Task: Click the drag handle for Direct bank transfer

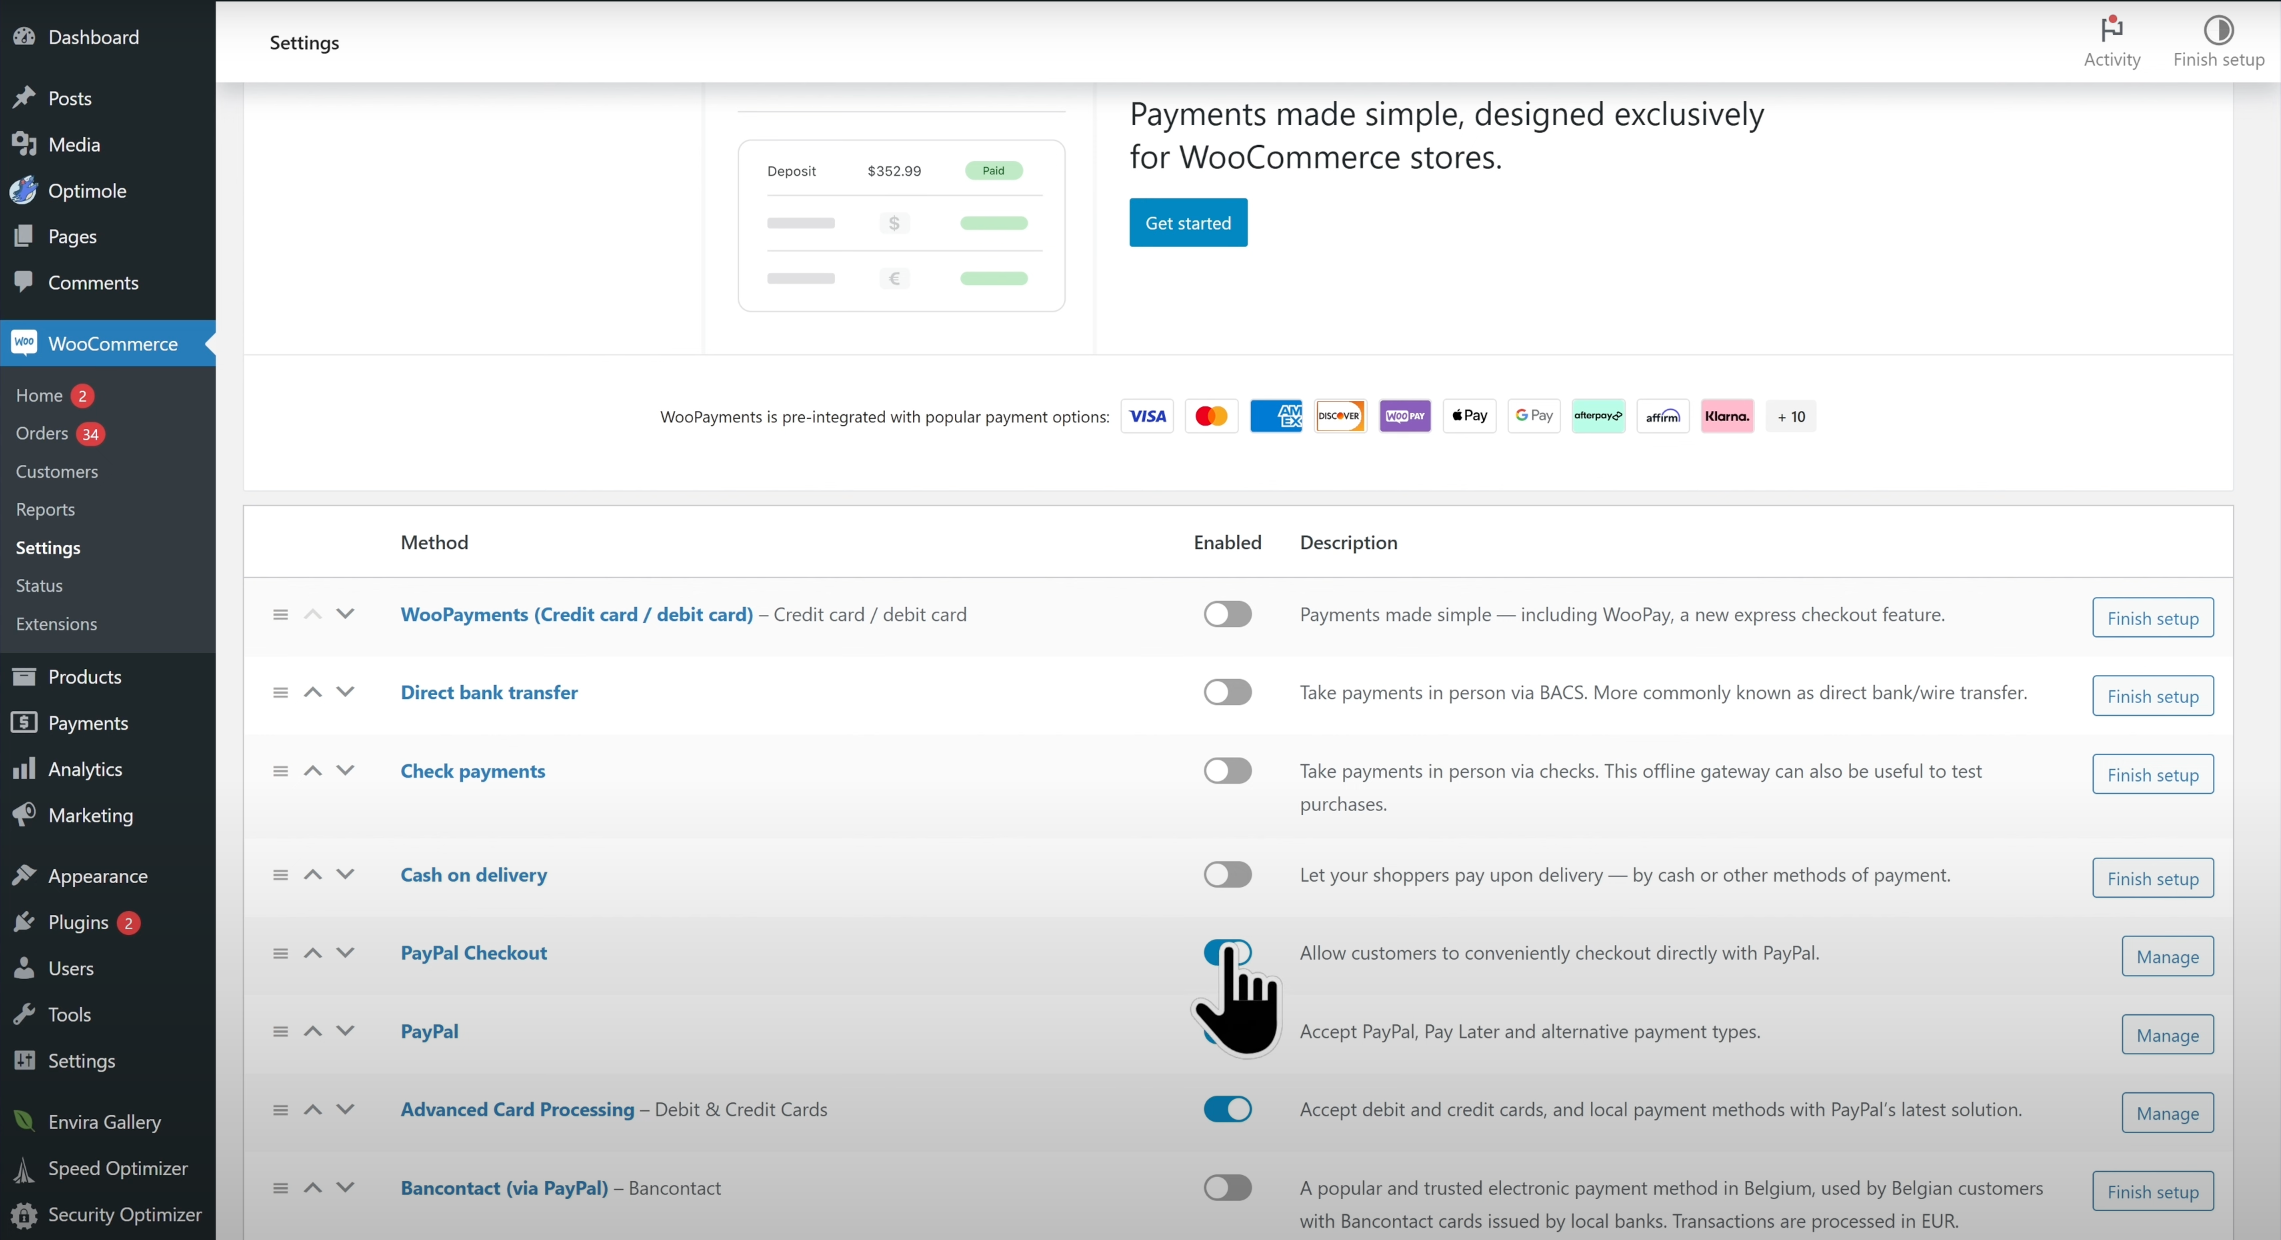Action: coord(280,692)
